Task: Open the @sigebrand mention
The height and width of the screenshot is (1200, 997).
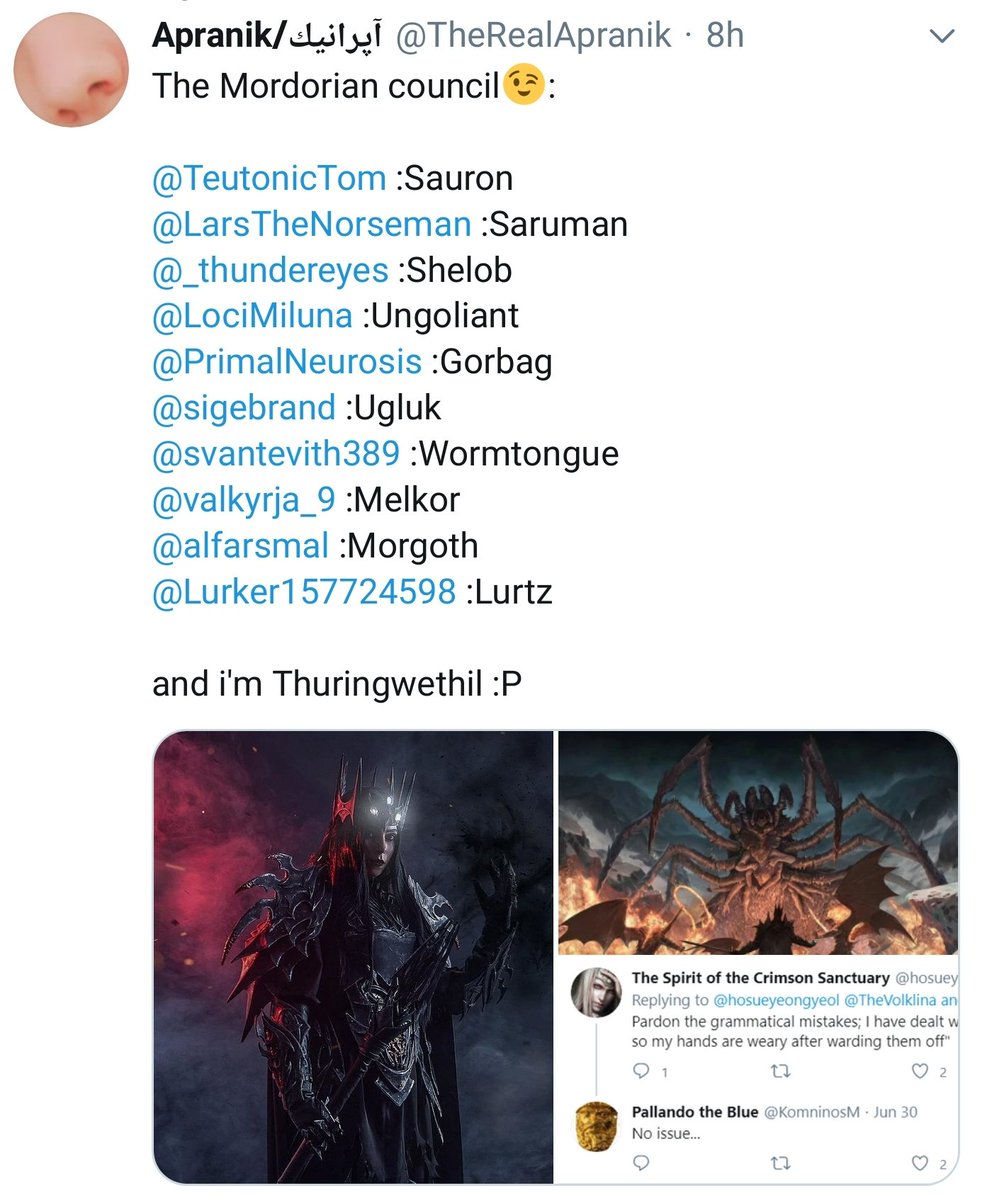Action: [x=243, y=408]
